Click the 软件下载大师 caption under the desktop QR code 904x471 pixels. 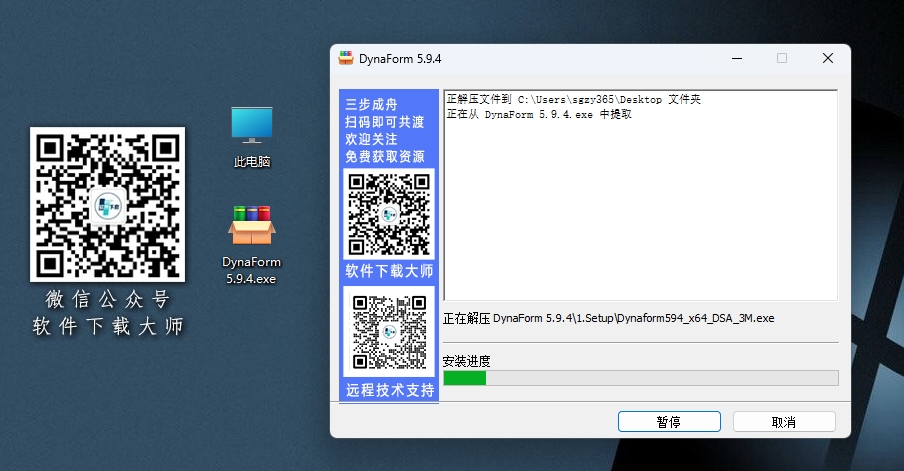coord(108,326)
